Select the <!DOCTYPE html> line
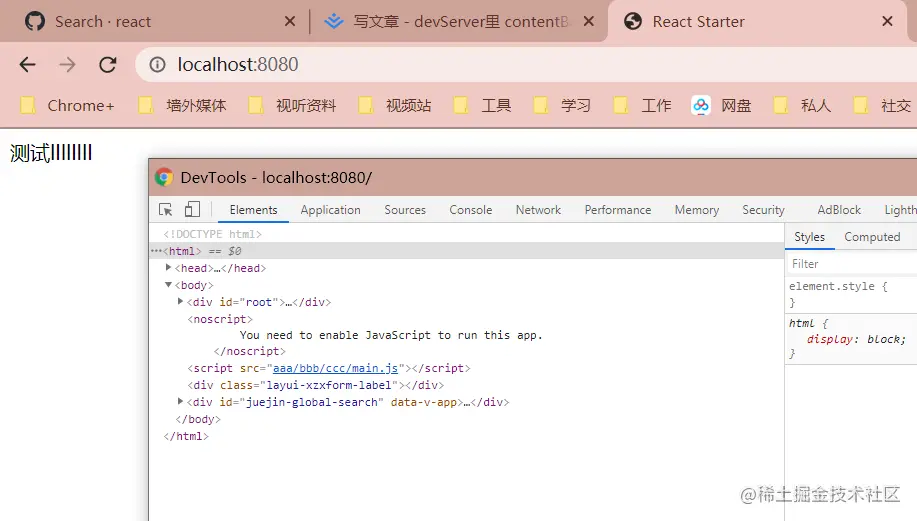This screenshot has width=917, height=521. (212, 234)
